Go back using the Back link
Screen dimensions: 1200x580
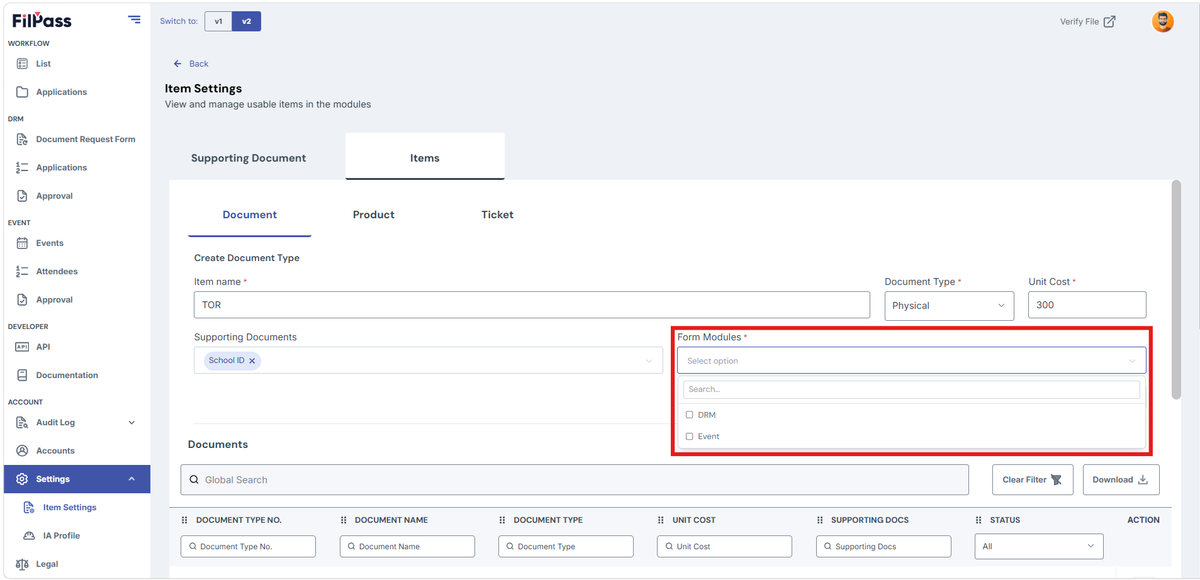coord(191,64)
